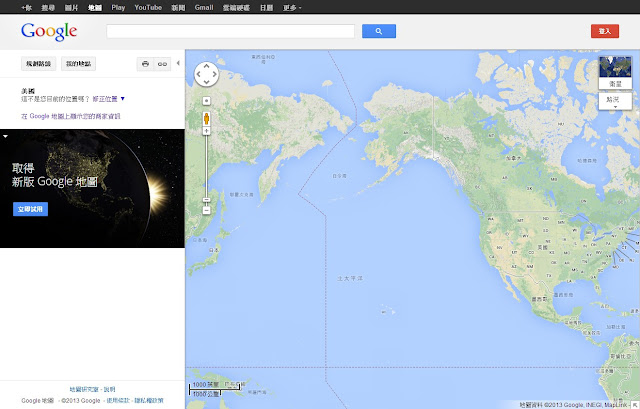Click the blue try-now button on promo
The height and width of the screenshot is (409, 640).
coord(30,209)
